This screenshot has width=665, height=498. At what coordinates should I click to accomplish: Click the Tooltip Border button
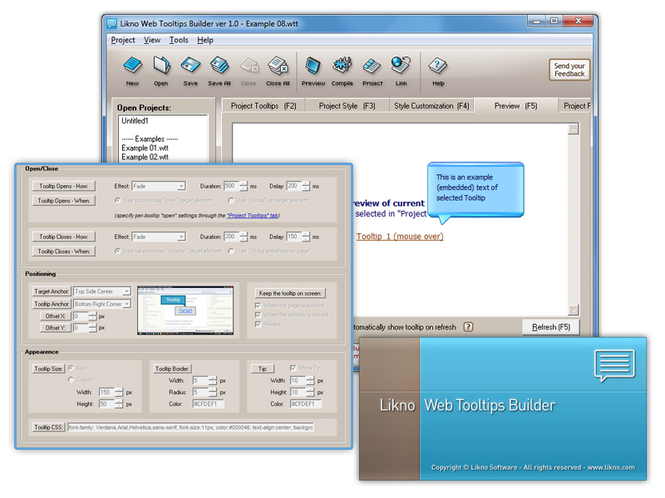pos(172,369)
